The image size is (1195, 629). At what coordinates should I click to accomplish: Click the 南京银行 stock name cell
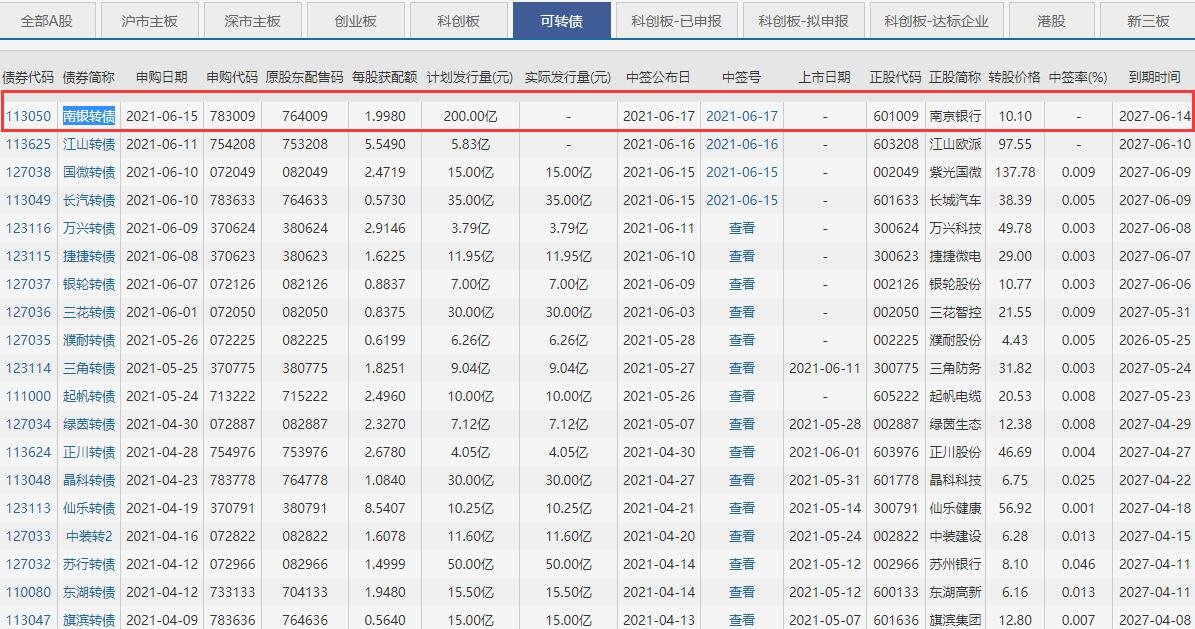(955, 117)
